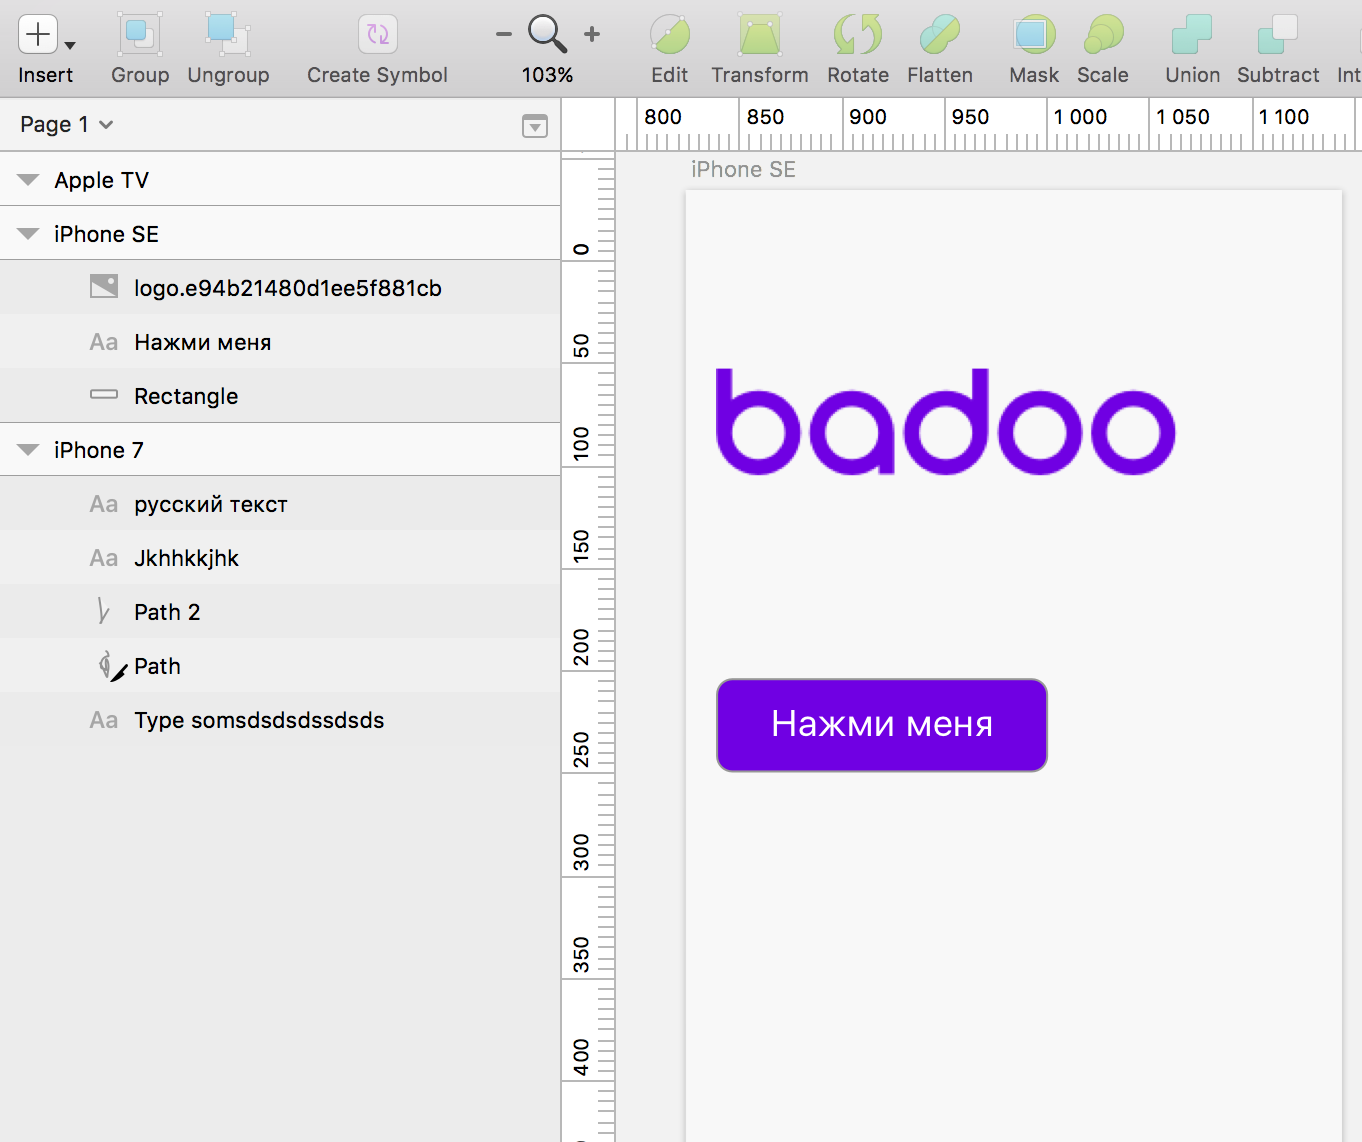Select the Jkhhkkjhk text layer
The height and width of the screenshot is (1142, 1362).
280,558
